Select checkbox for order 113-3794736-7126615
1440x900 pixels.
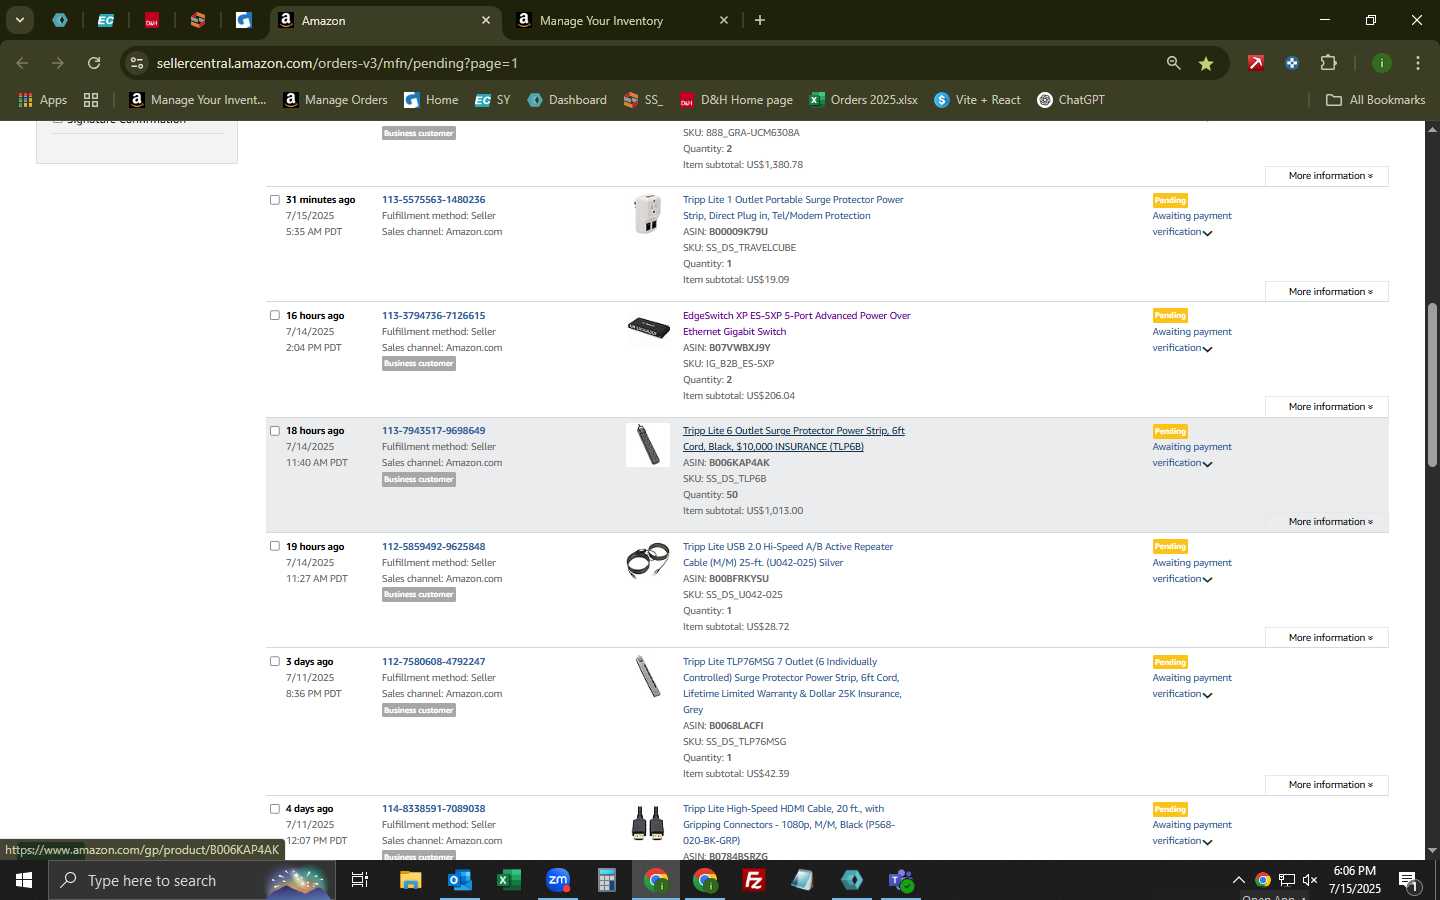[x=275, y=315]
